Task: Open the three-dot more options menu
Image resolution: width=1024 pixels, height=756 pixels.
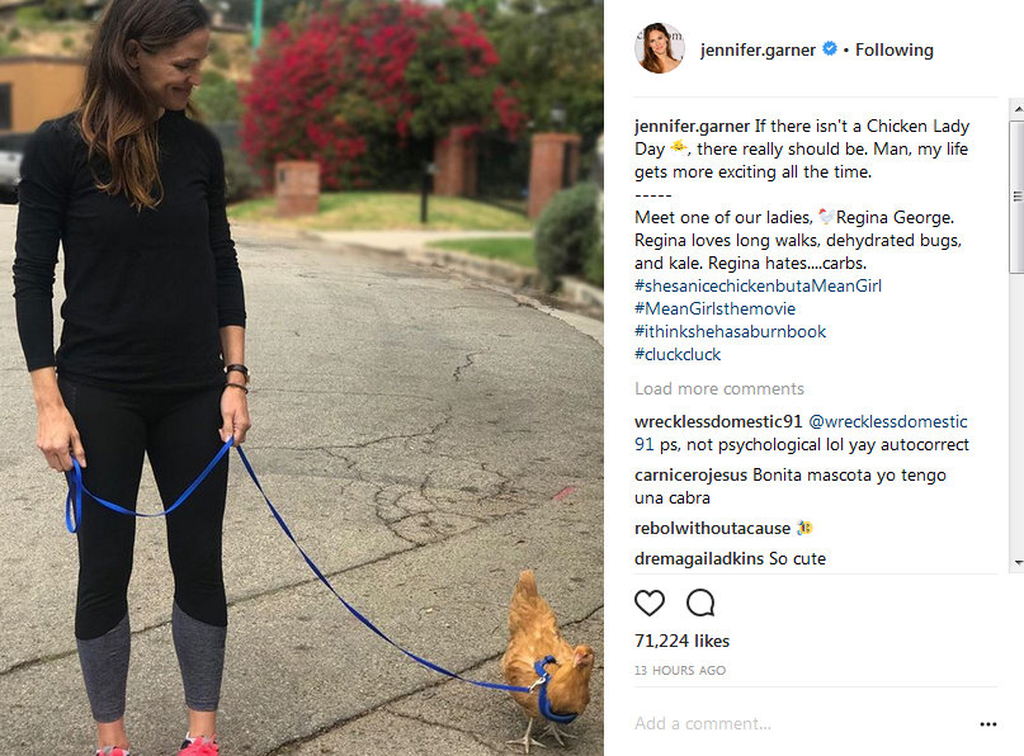Action: (988, 723)
